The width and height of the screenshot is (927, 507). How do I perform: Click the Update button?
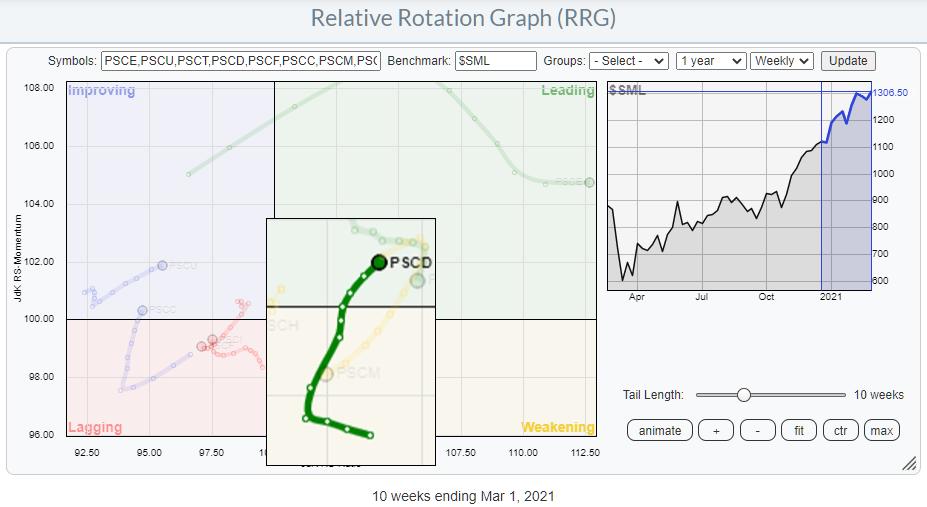pos(848,61)
